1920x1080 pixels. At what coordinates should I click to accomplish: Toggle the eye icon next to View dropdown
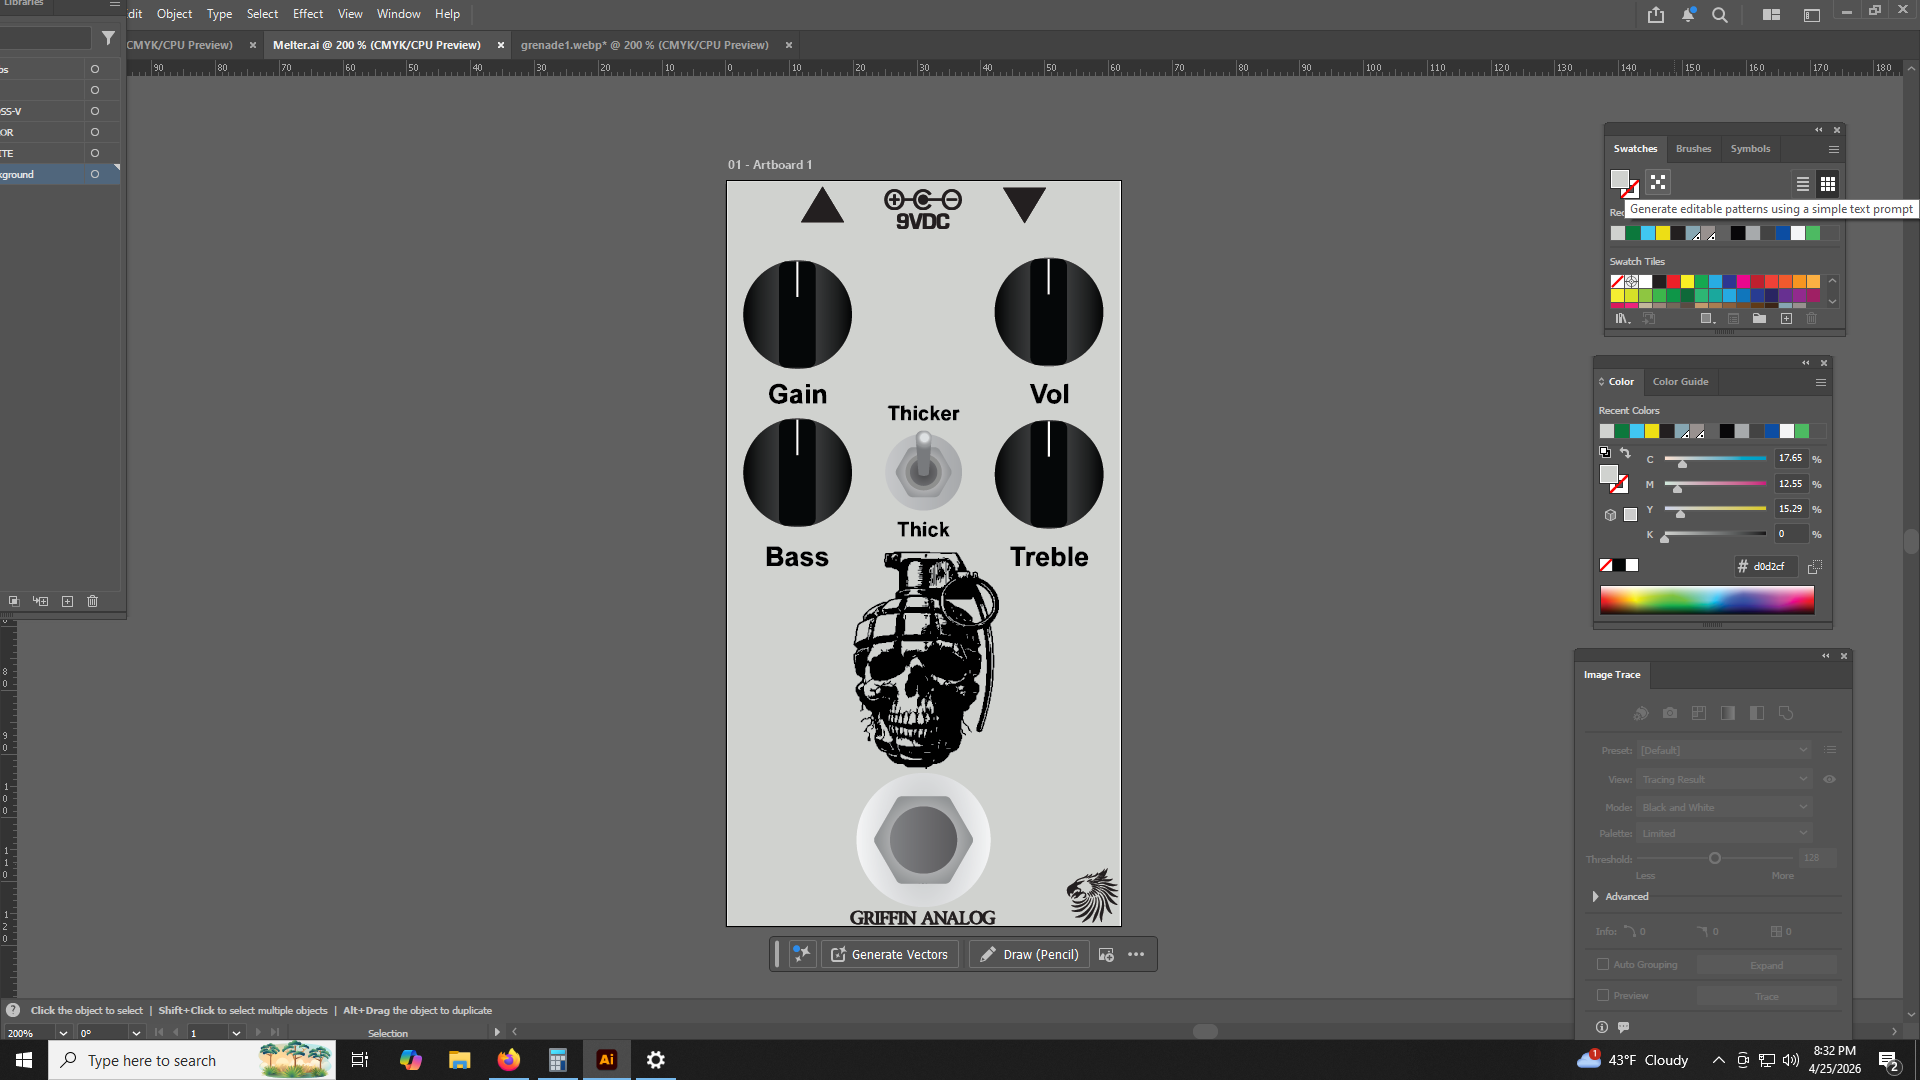pos(1830,779)
